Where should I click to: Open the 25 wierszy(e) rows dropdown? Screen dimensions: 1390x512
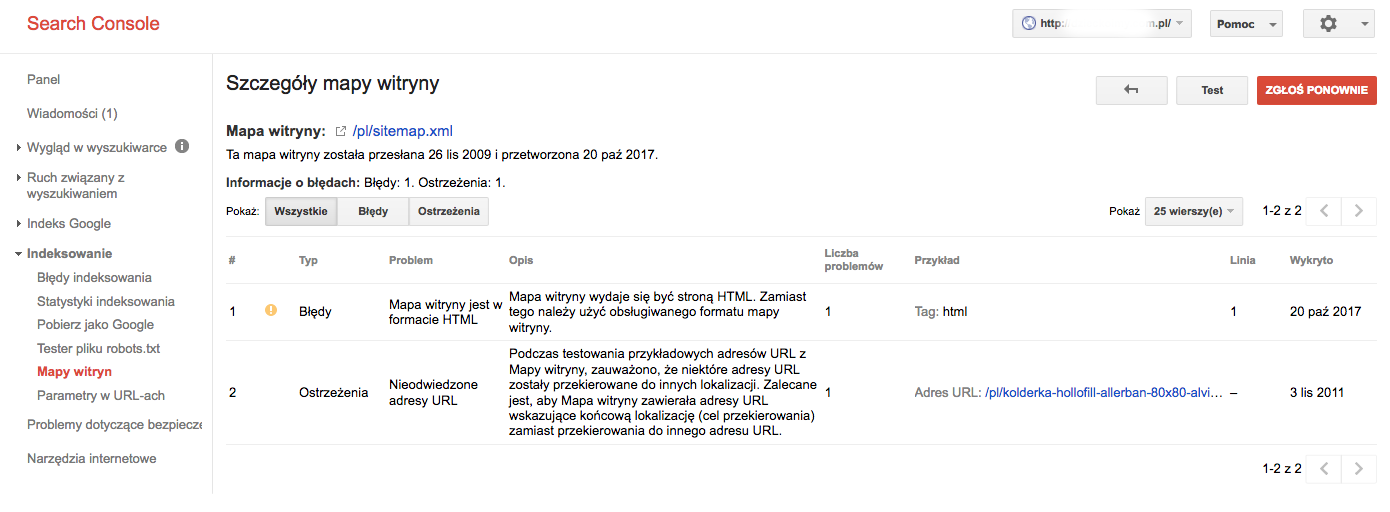click(x=1193, y=211)
